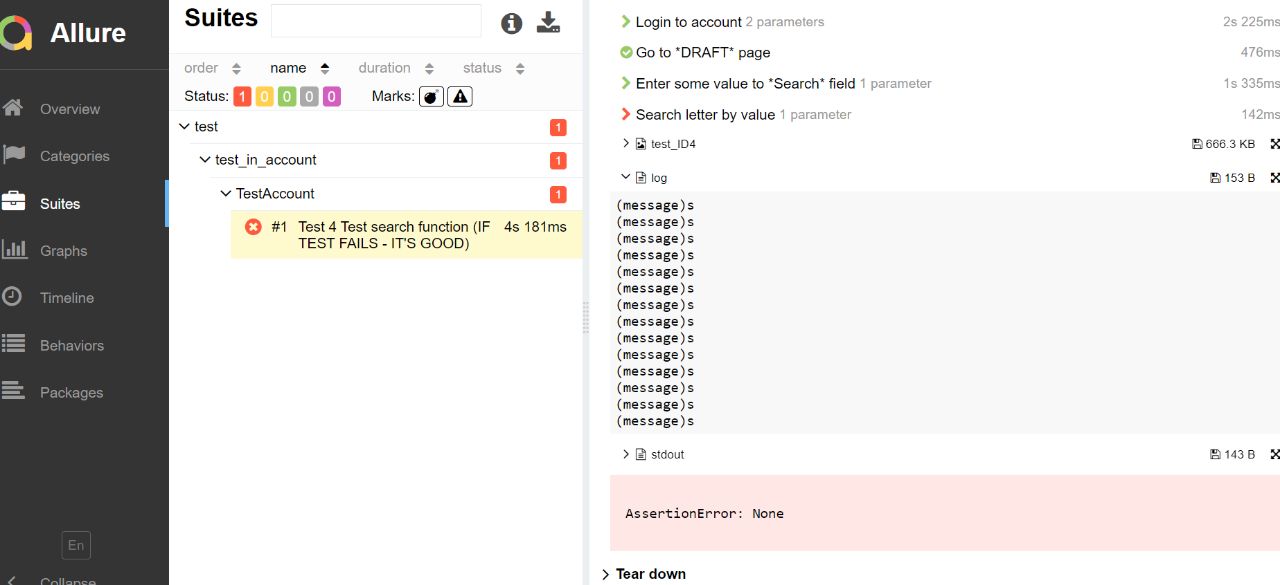1280x585 pixels.
Task: Open log attachment fullscreen
Action: pos(1275,177)
